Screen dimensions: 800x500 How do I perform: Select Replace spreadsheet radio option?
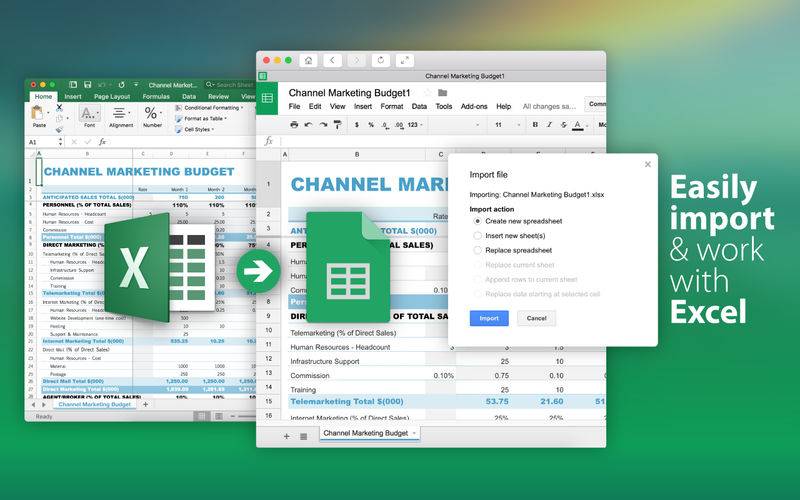[477, 250]
